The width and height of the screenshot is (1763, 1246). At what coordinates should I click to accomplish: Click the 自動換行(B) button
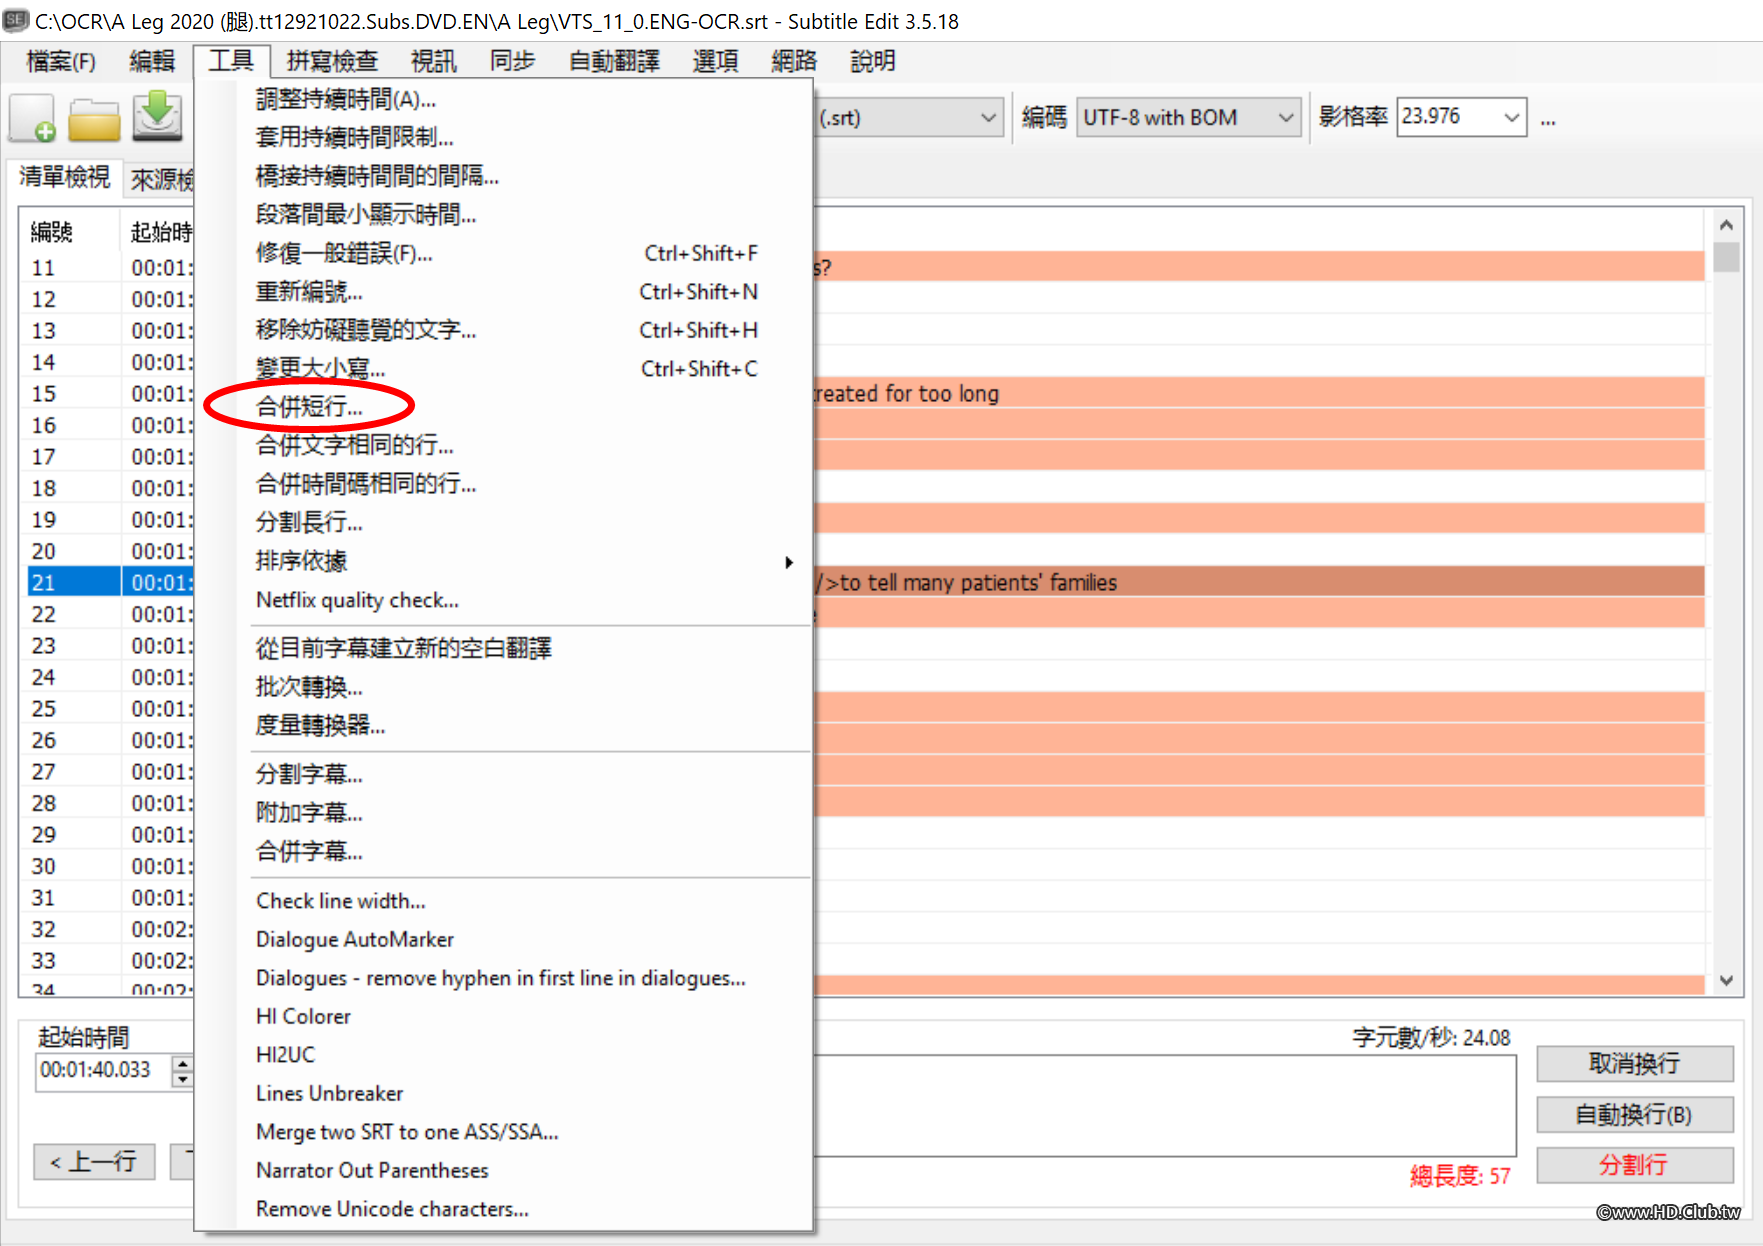[x=1634, y=1114]
